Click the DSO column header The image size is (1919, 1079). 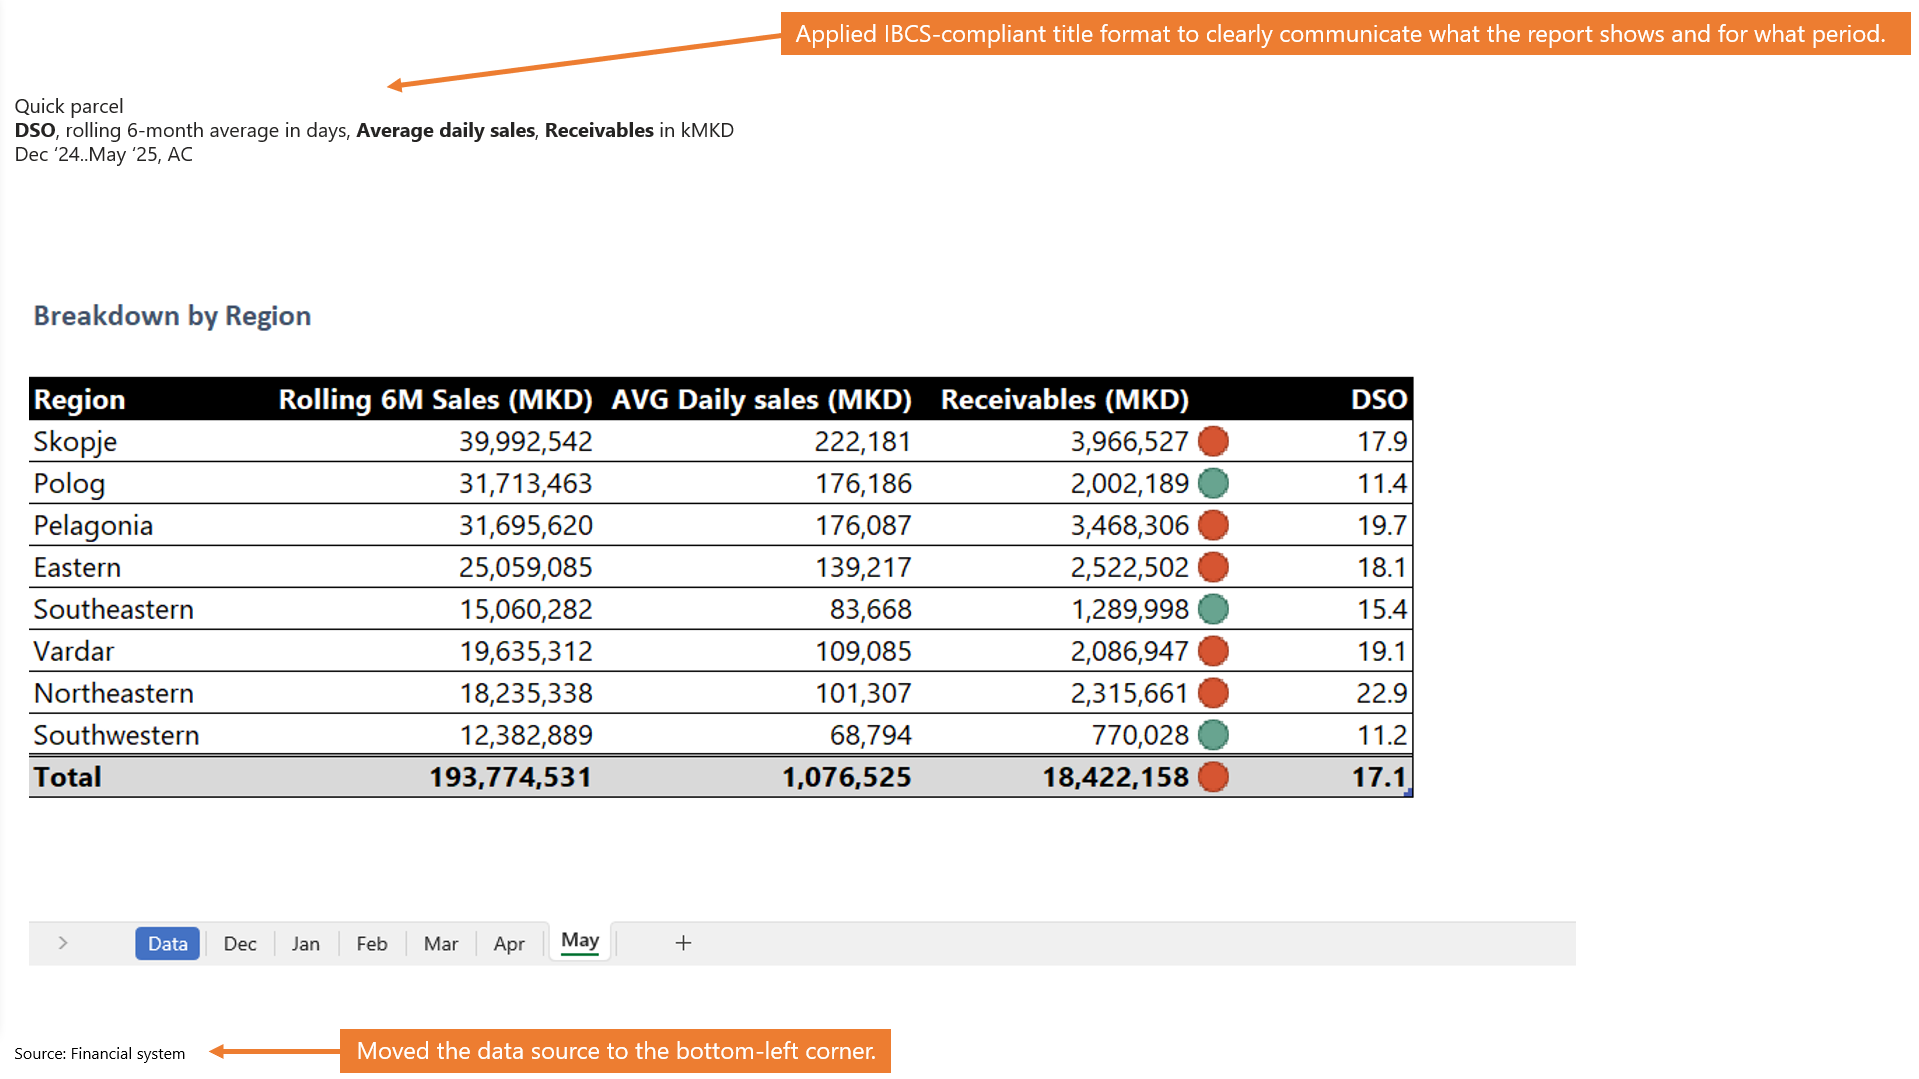click(1378, 399)
